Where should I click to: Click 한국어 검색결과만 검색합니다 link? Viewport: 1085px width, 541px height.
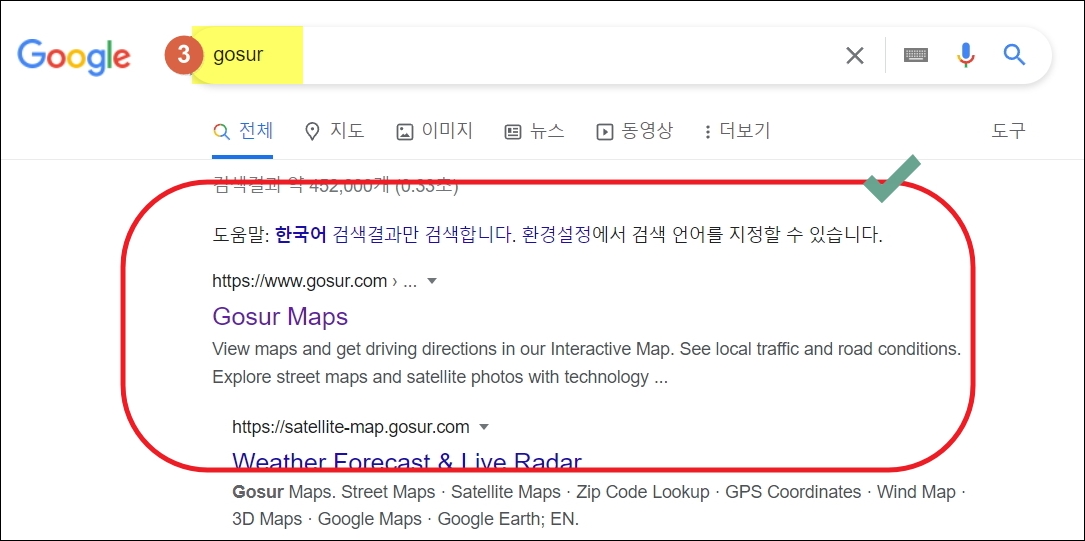[395, 235]
